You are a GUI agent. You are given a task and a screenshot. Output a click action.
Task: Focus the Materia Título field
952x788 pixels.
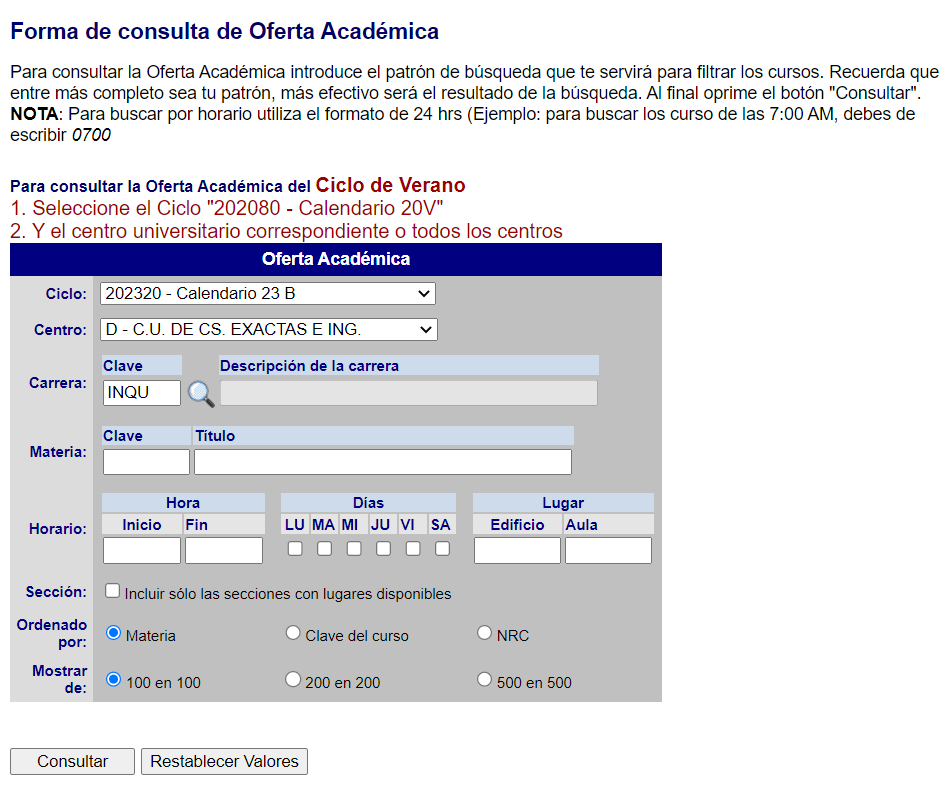click(x=382, y=462)
